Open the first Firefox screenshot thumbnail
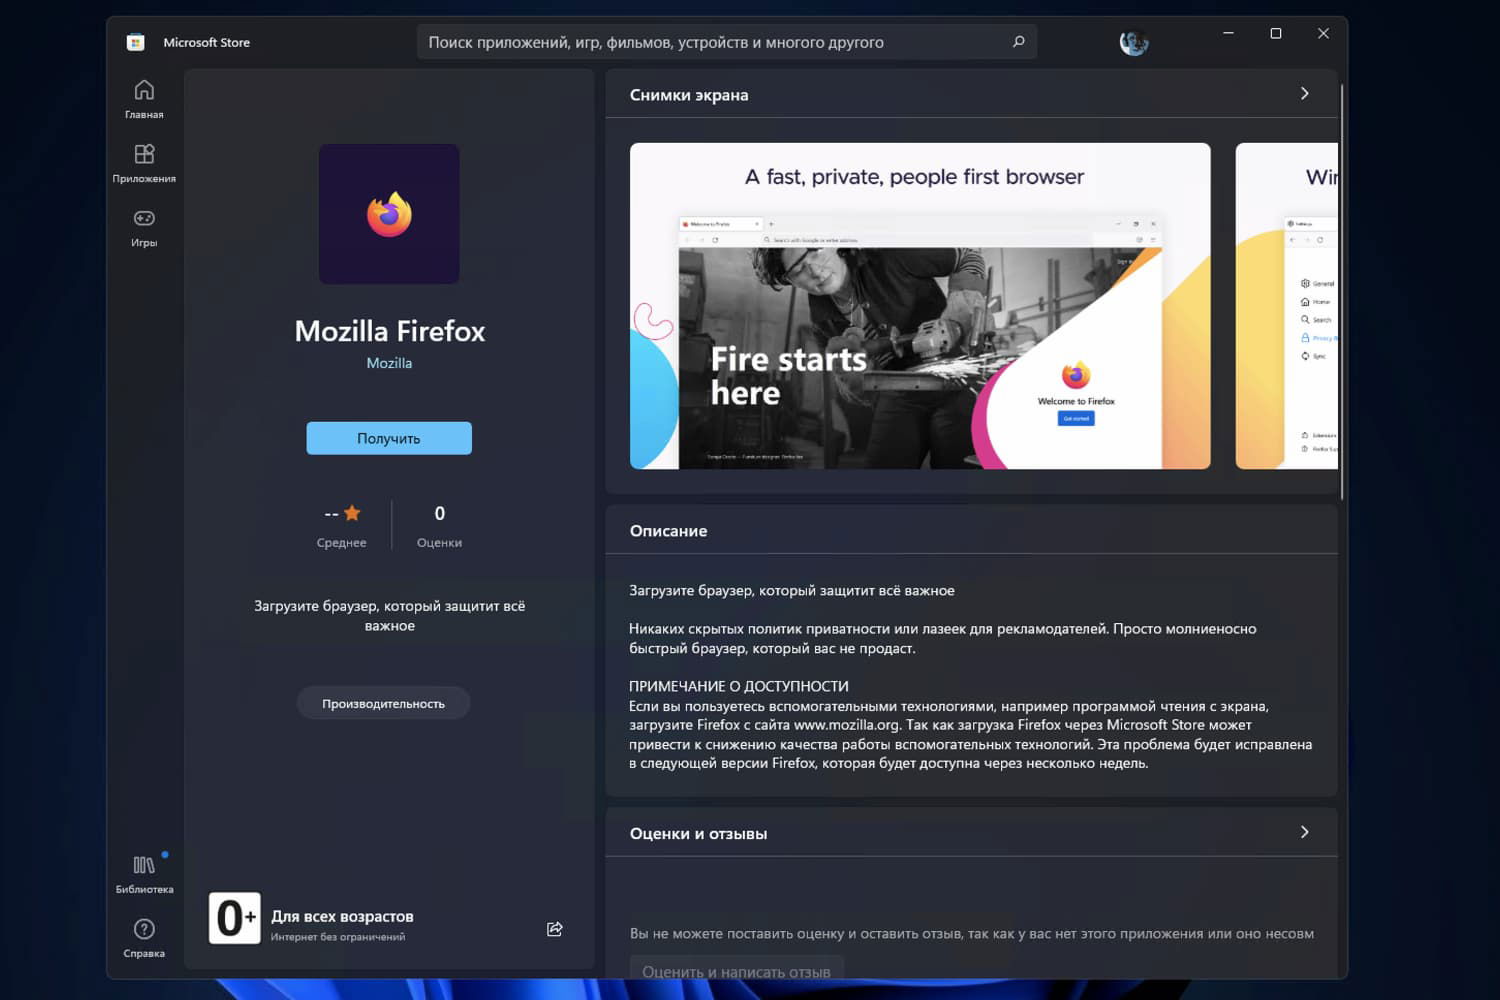 point(920,306)
